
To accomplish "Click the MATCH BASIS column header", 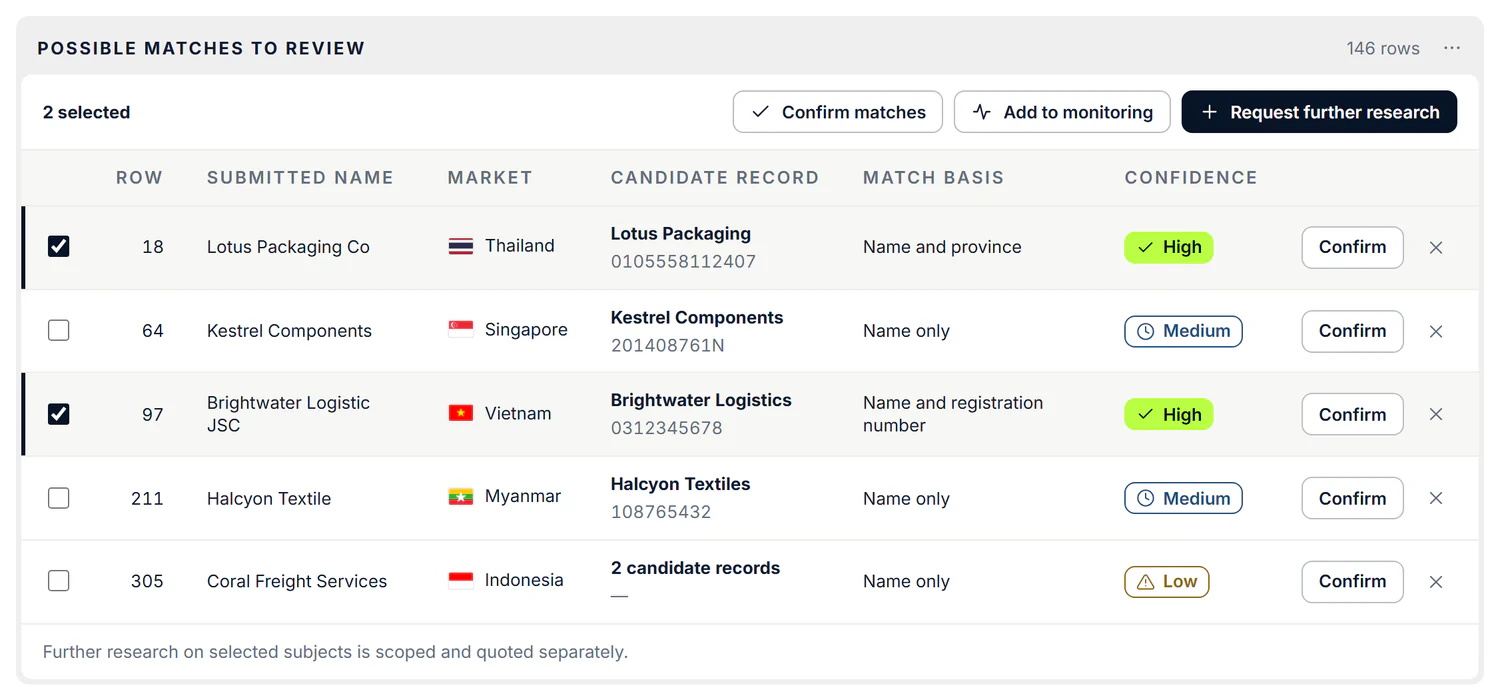I will 933,178.
